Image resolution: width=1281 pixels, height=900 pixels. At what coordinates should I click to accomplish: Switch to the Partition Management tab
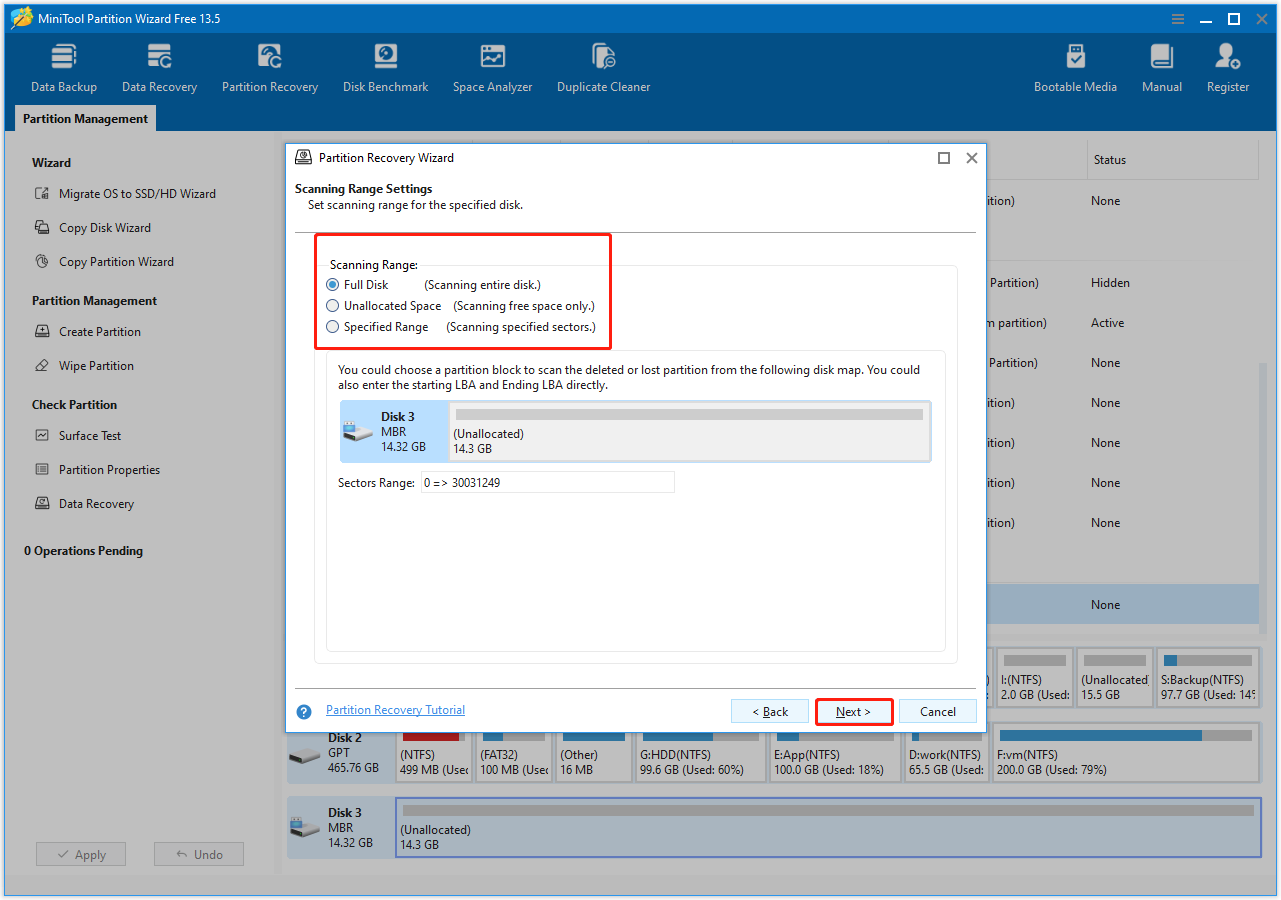84,118
